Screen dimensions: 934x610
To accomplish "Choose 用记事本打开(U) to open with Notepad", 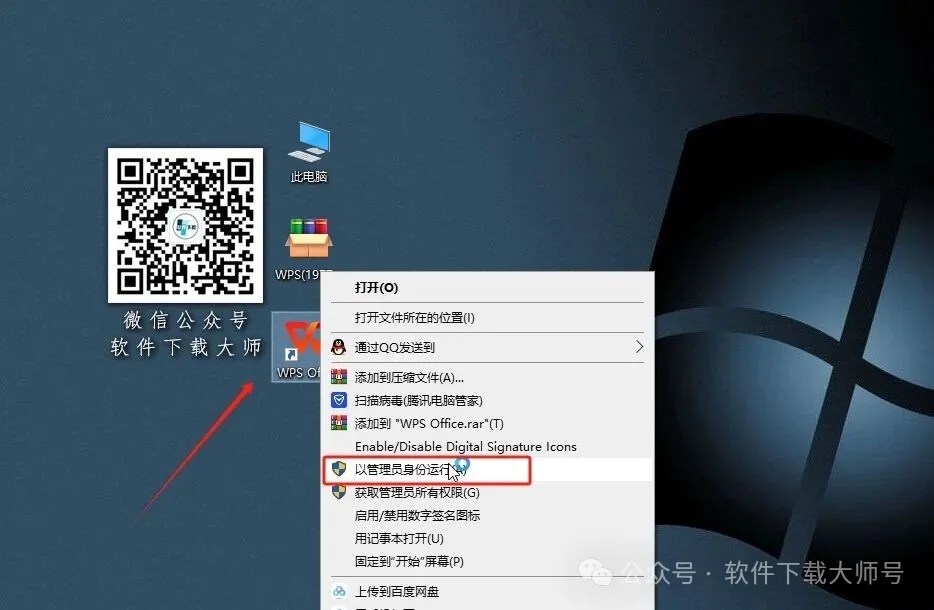I will pos(400,539).
